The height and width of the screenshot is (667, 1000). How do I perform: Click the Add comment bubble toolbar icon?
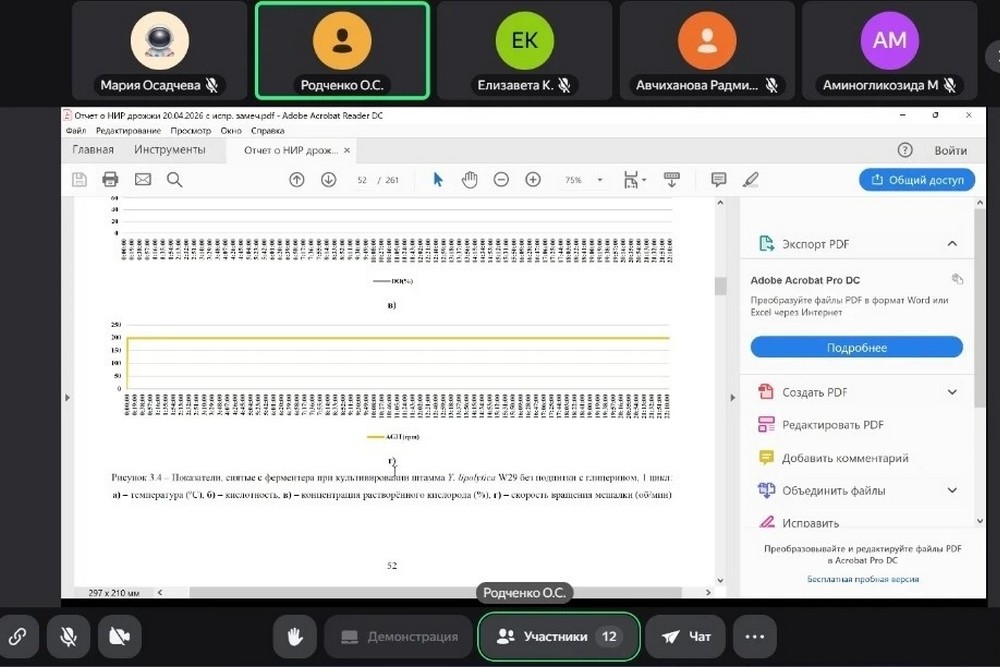click(x=719, y=180)
